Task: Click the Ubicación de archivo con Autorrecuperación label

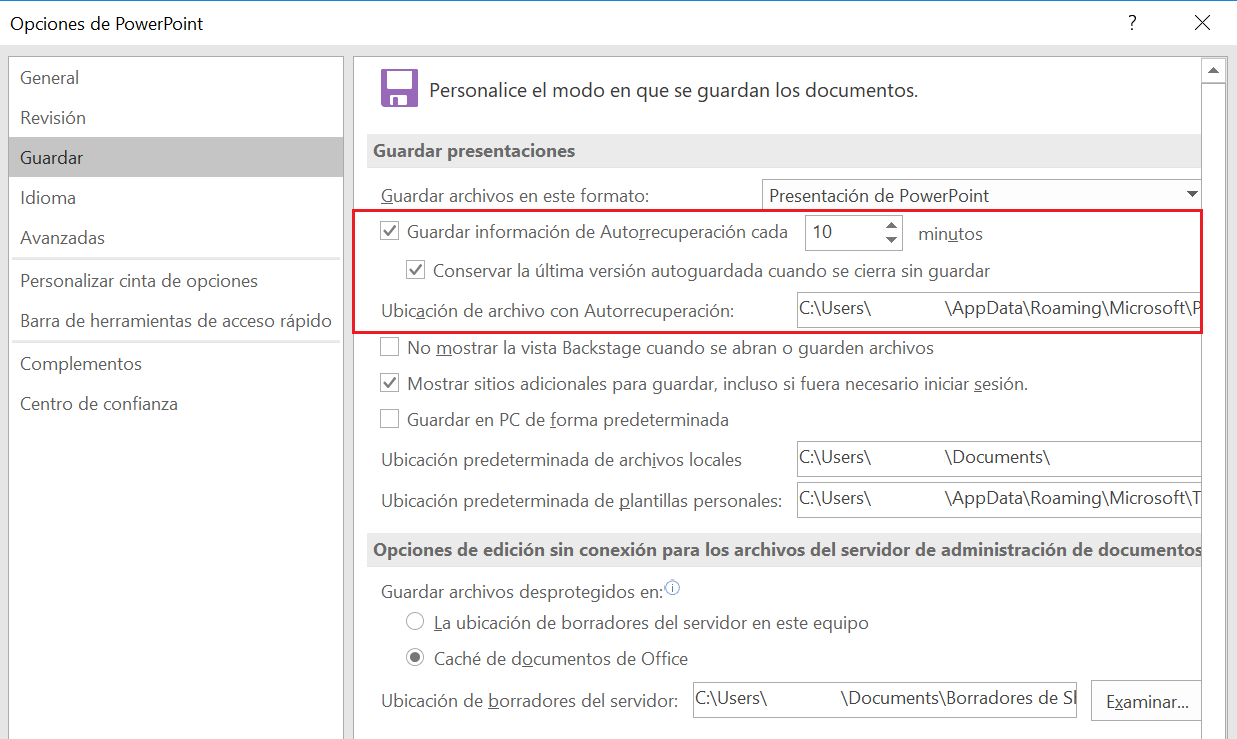Action: point(558,311)
